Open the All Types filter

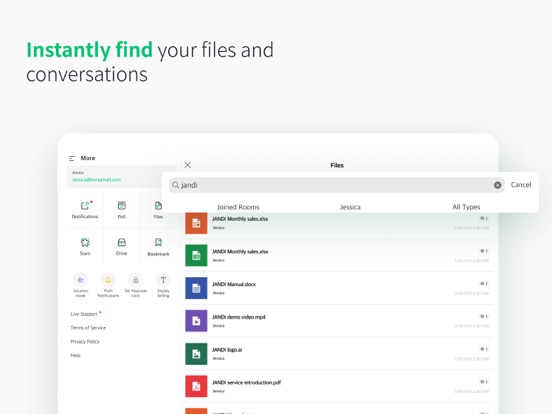click(466, 207)
